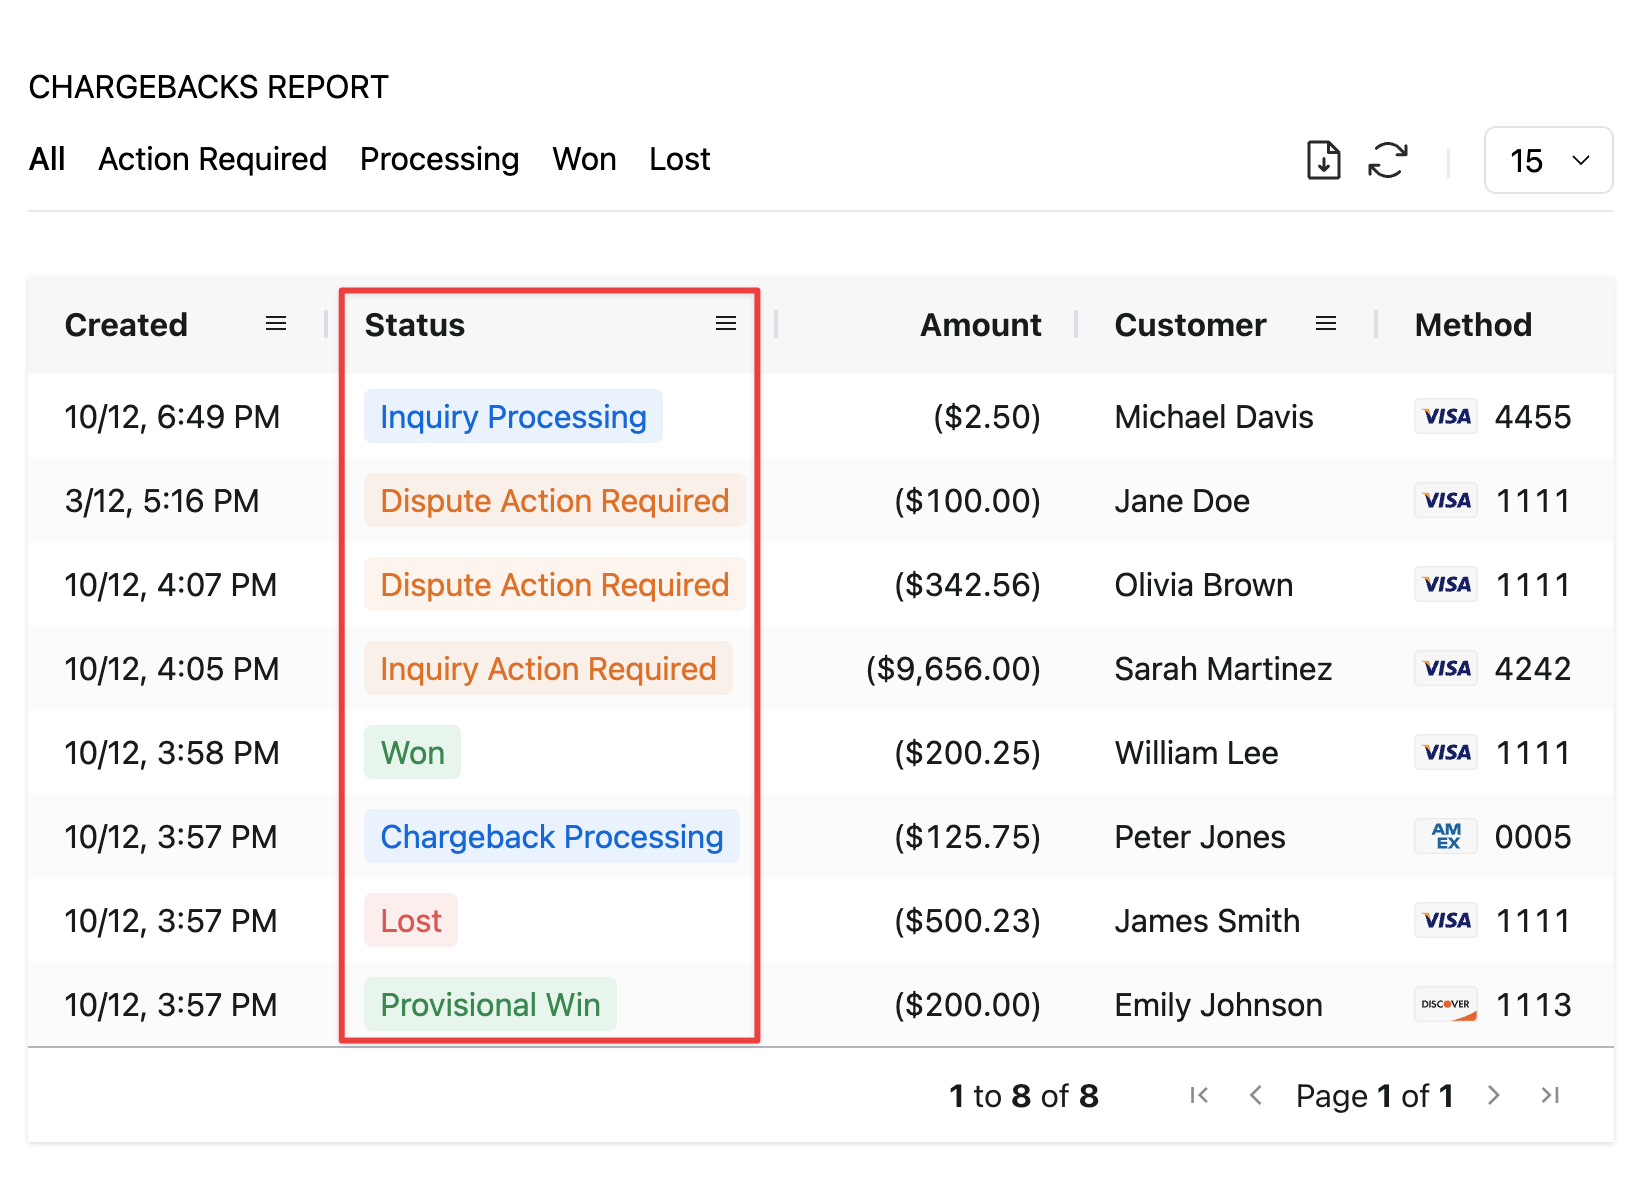Open the Sarah Martinez chargeback row
The image size is (1652, 1178).
(1222, 669)
